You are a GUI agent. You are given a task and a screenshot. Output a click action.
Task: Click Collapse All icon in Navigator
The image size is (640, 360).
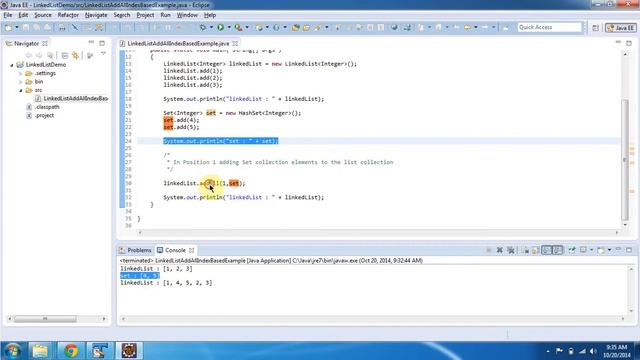65,55
